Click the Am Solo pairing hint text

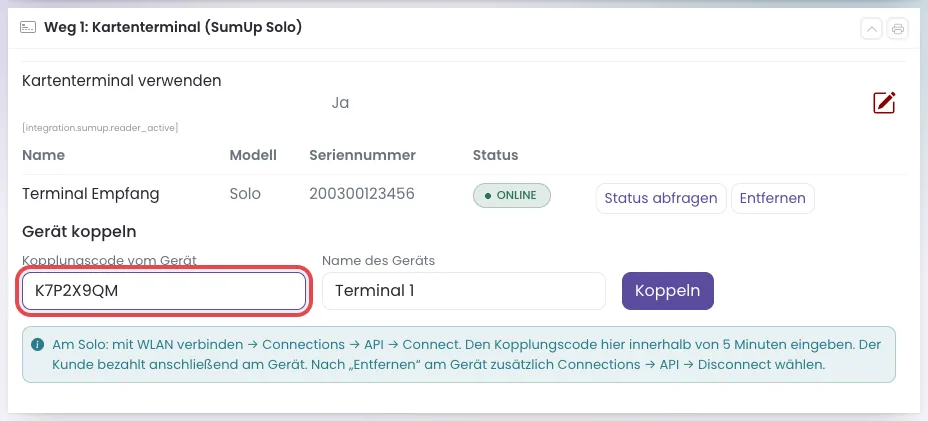pyautogui.click(x=466, y=354)
